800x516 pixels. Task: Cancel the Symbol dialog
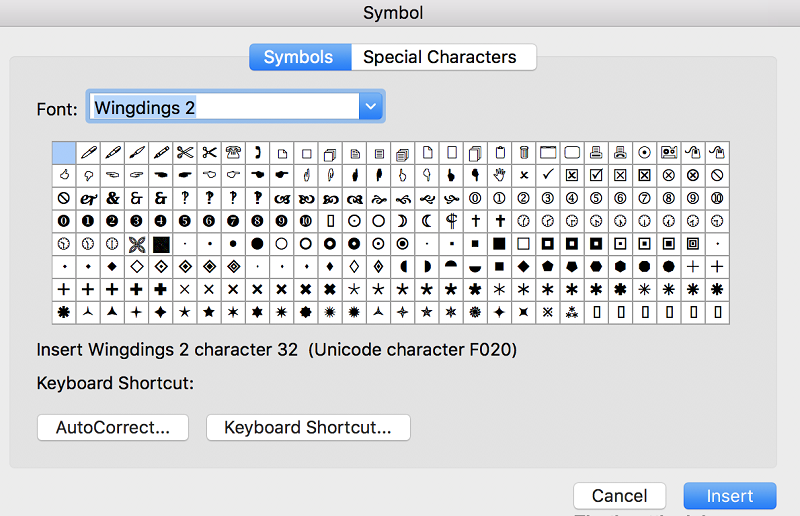[619, 496]
